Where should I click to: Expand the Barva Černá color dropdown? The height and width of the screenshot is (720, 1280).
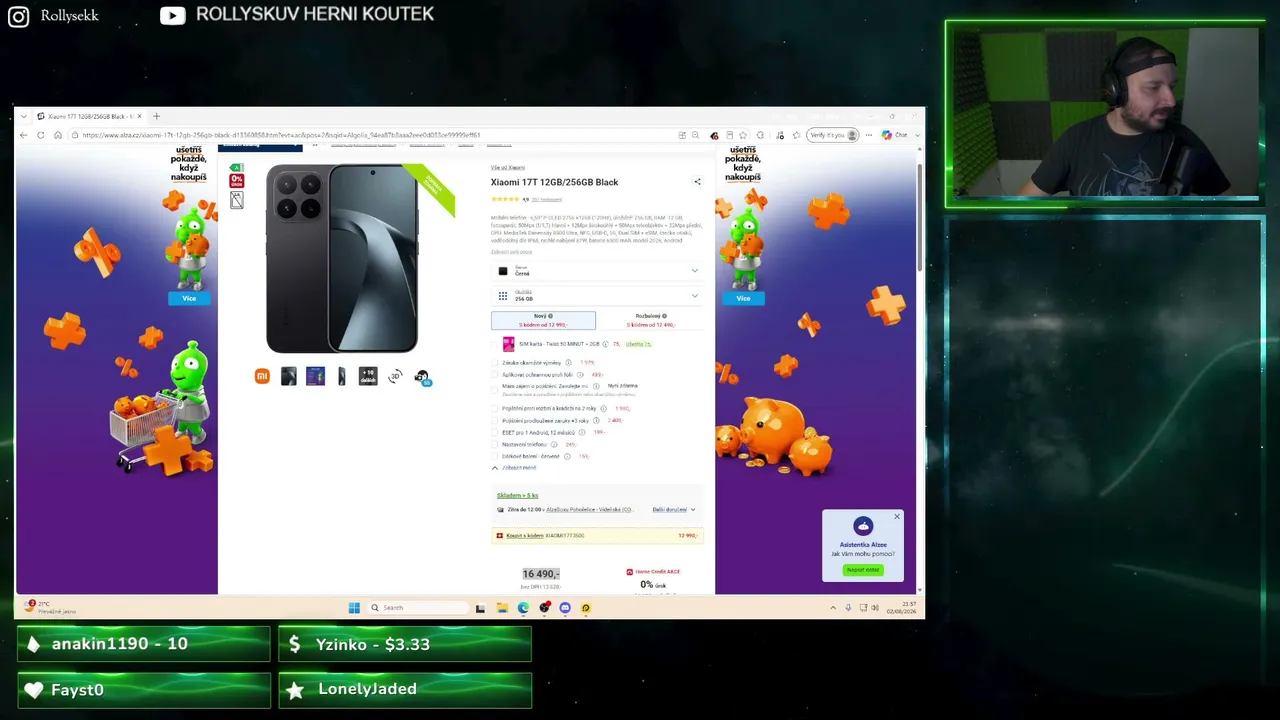pyautogui.click(x=597, y=271)
